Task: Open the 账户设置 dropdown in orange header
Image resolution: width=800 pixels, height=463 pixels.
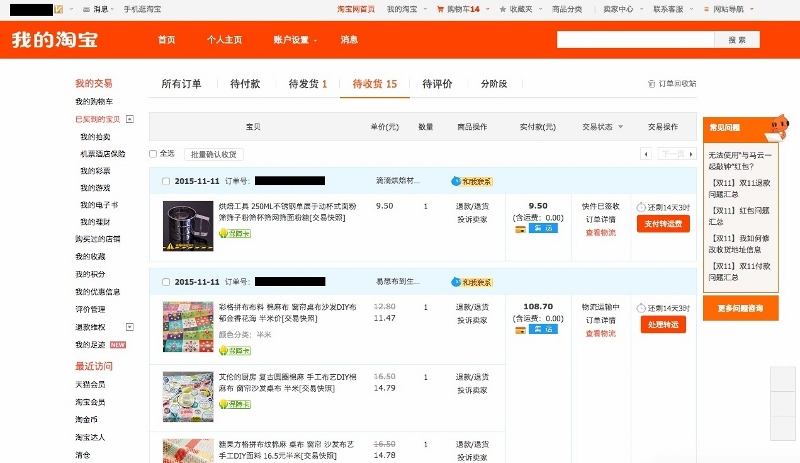Action: point(295,40)
